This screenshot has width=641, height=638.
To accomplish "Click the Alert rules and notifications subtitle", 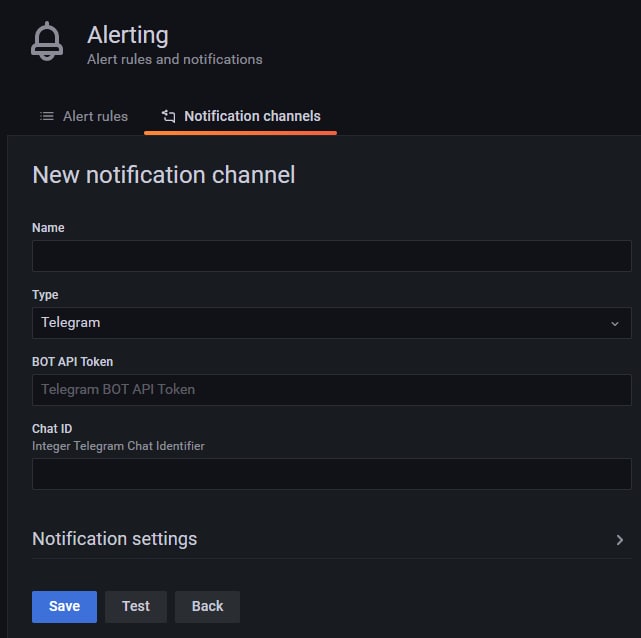I will [175, 59].
